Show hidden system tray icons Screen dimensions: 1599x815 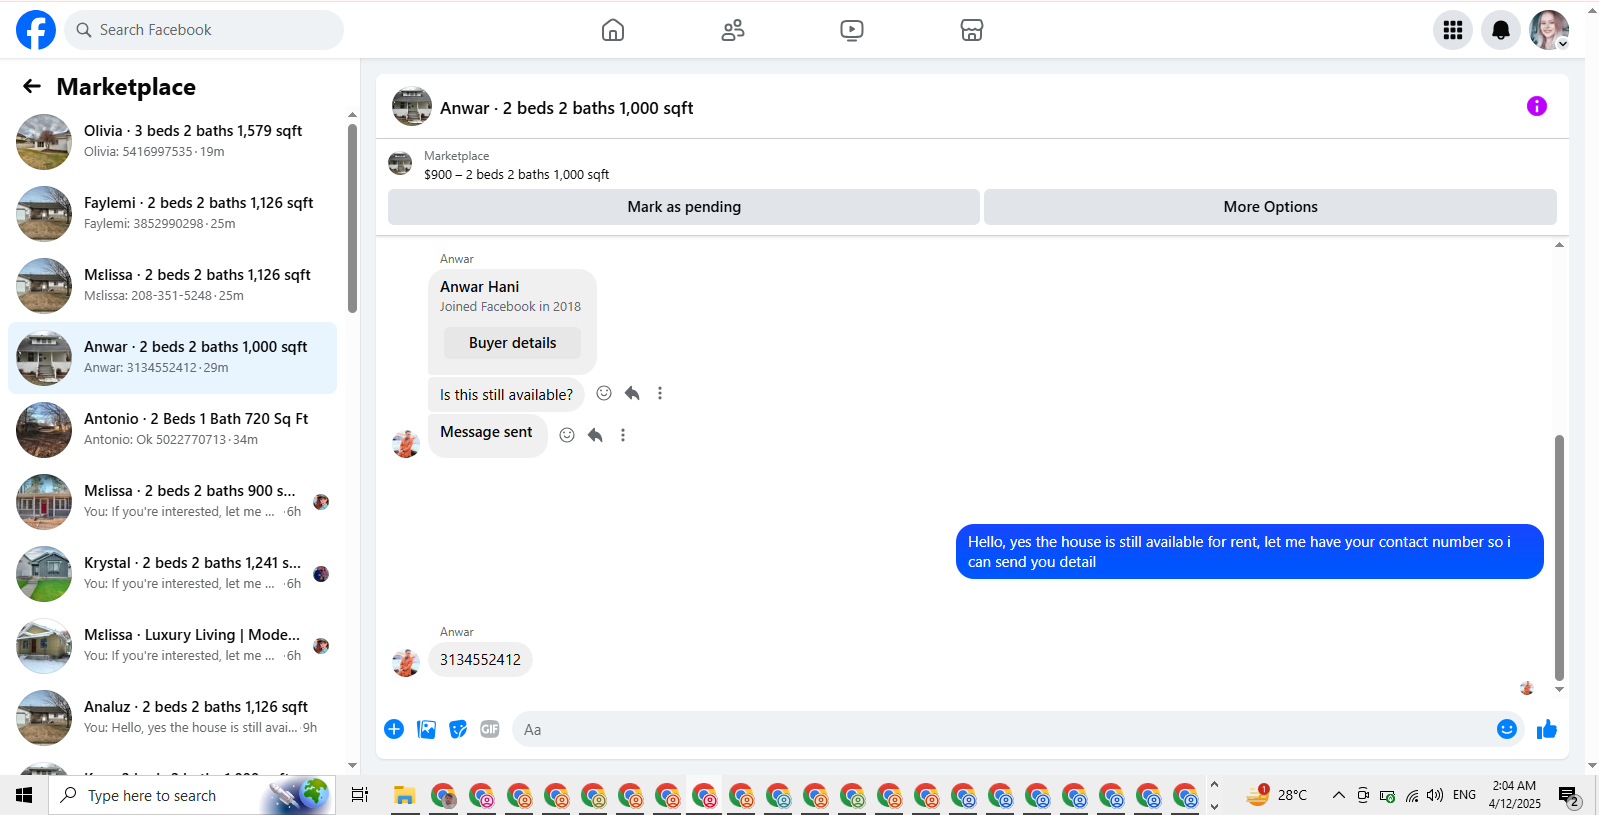pyautogui.click(x=1338, y=795)
